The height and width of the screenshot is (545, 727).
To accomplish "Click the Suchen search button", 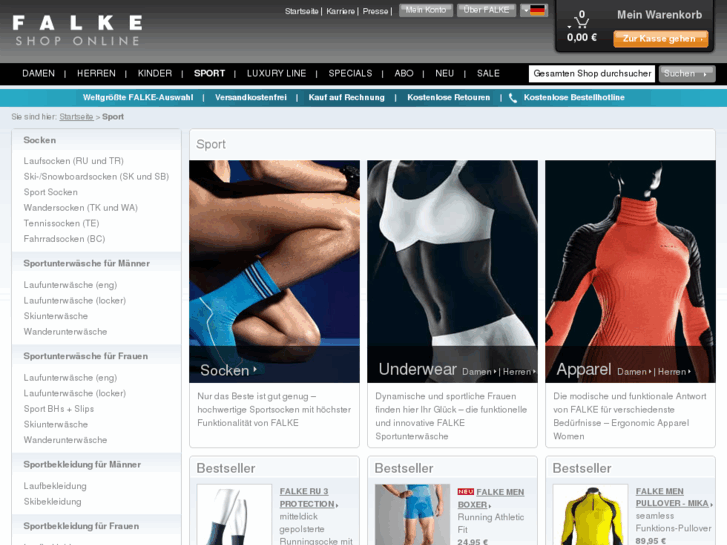I will point(687,74).
